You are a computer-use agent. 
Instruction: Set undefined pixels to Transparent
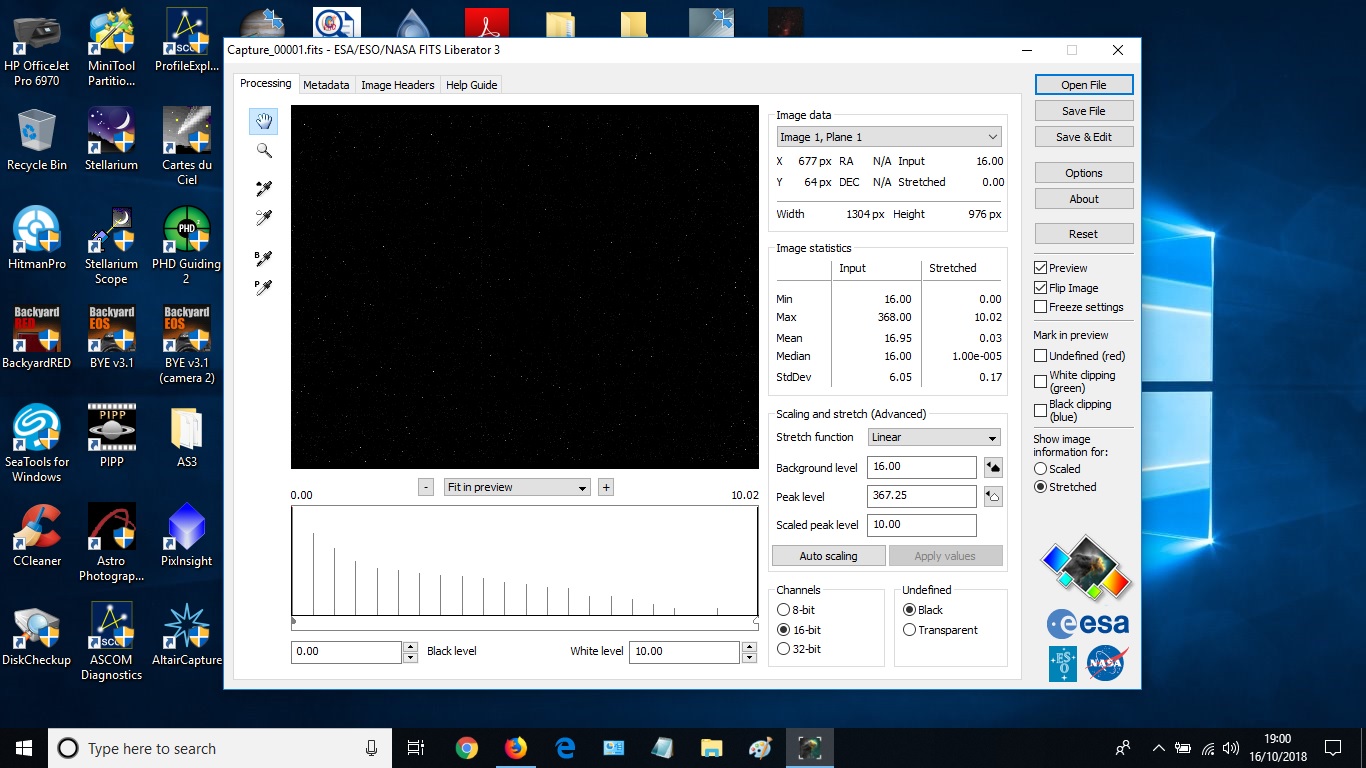tap(909, 630)
